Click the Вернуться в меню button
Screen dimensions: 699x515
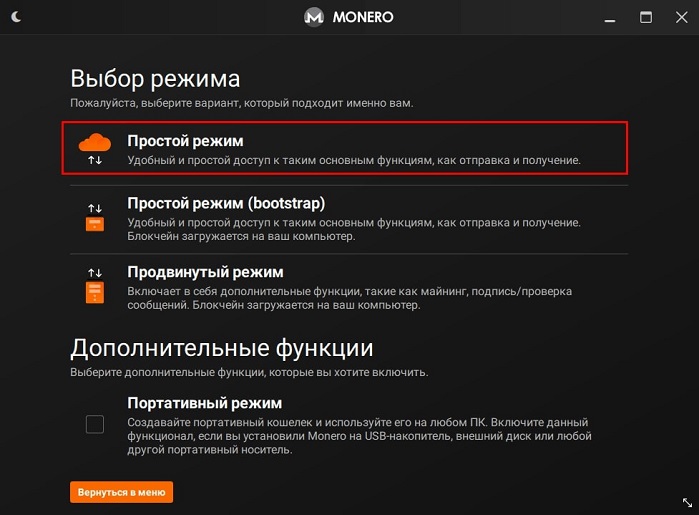(121, 492)
